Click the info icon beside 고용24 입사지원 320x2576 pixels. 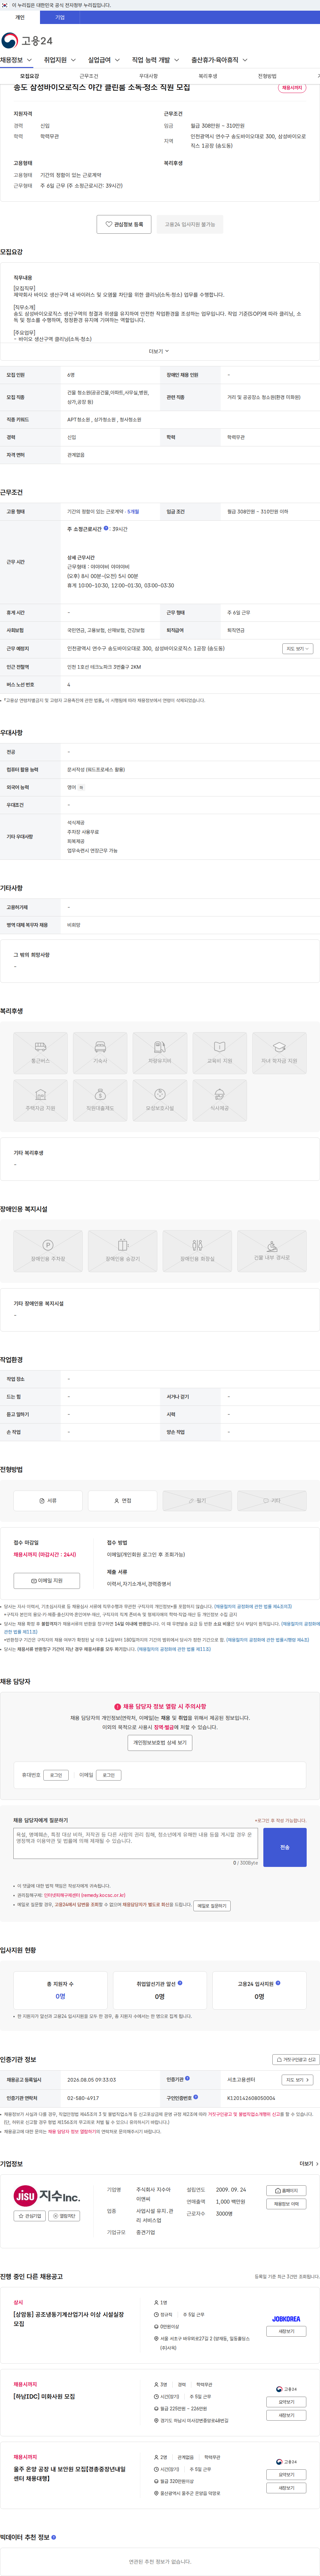click(x=278, y=1983)
